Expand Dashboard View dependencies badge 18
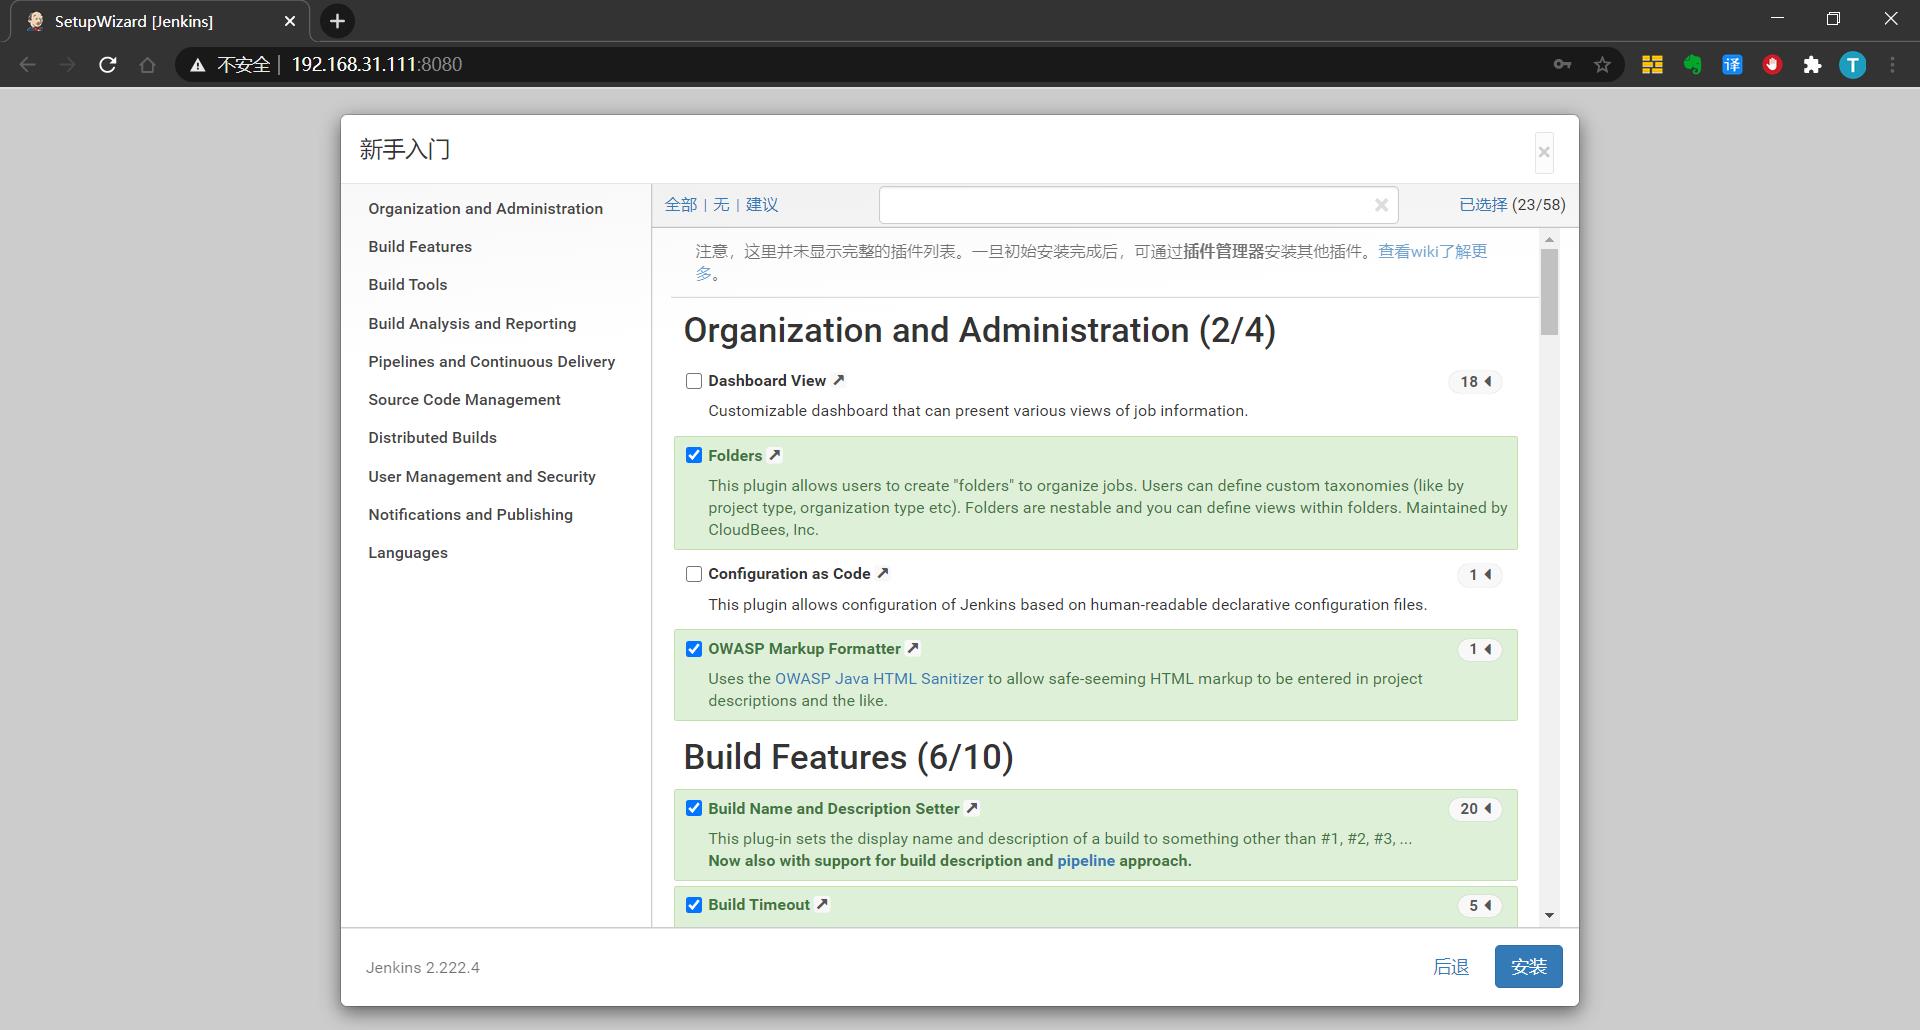This screenshot has height=1030, width=1920. 1475,381
